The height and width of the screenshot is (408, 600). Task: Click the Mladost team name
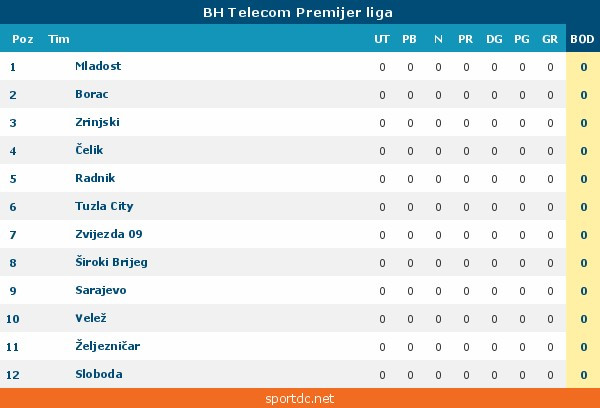[98, 66]
